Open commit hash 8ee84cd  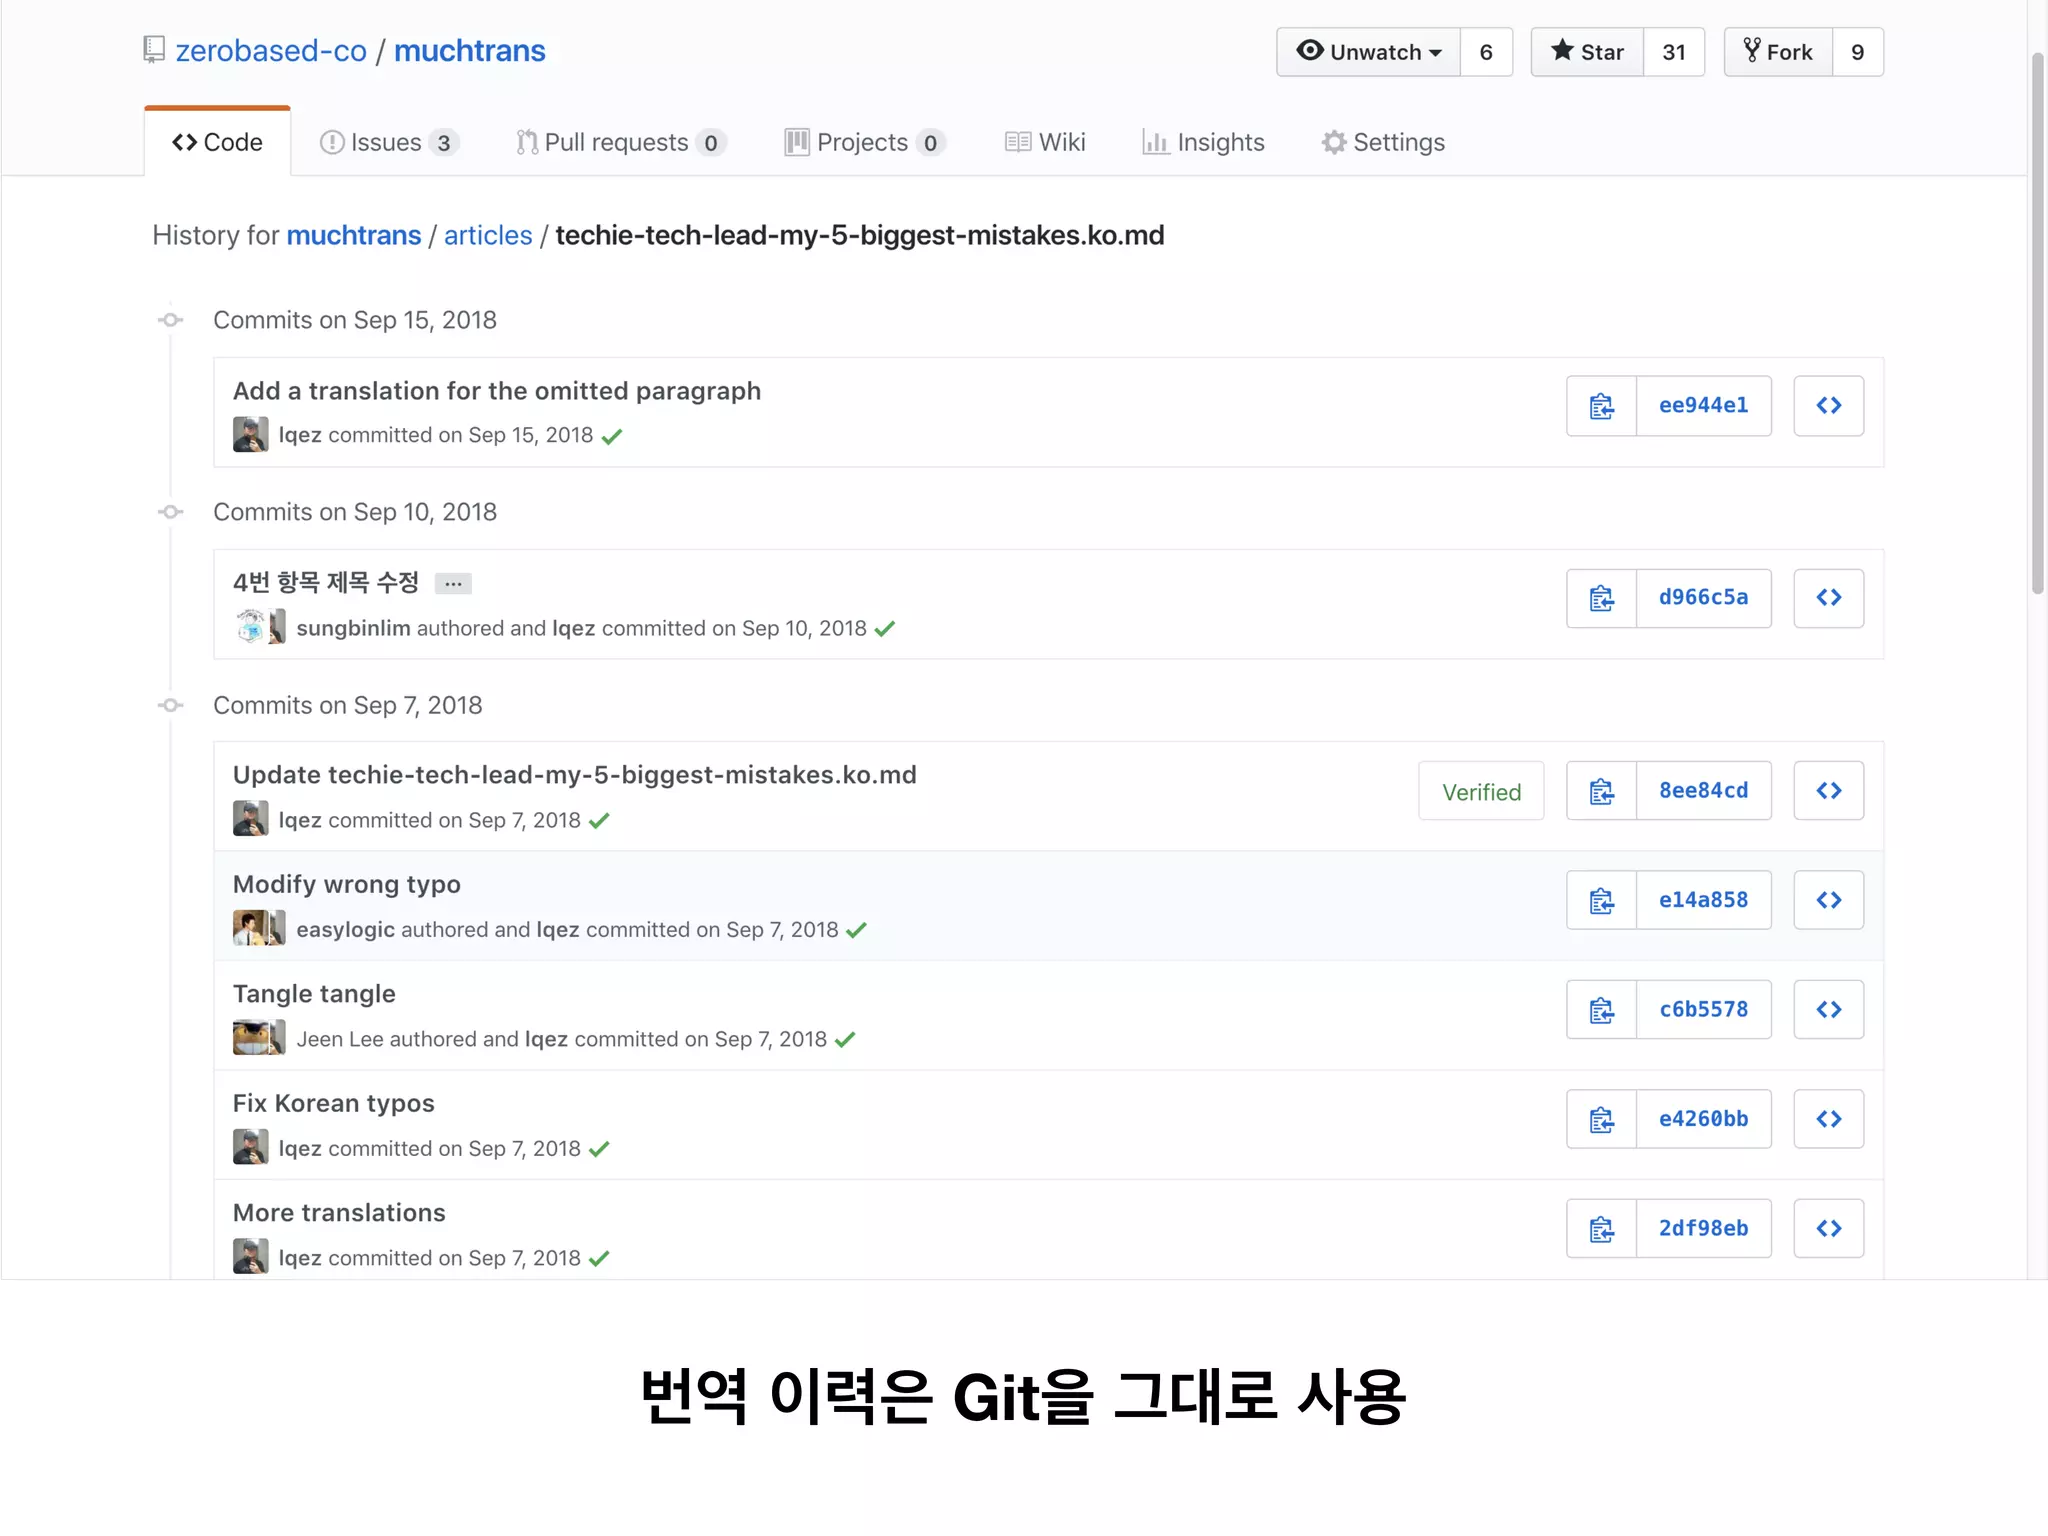coord(1704,791)
